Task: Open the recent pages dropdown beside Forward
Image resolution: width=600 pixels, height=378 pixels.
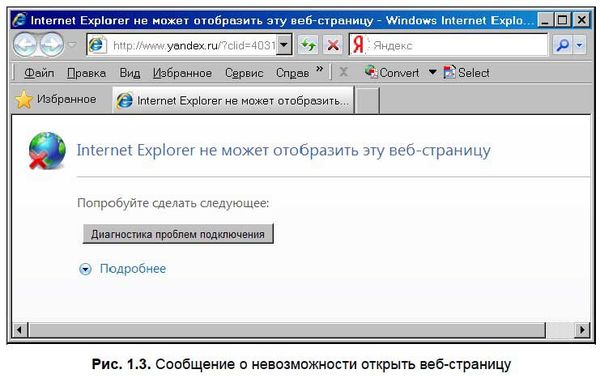Action: (x=72, y=45)
